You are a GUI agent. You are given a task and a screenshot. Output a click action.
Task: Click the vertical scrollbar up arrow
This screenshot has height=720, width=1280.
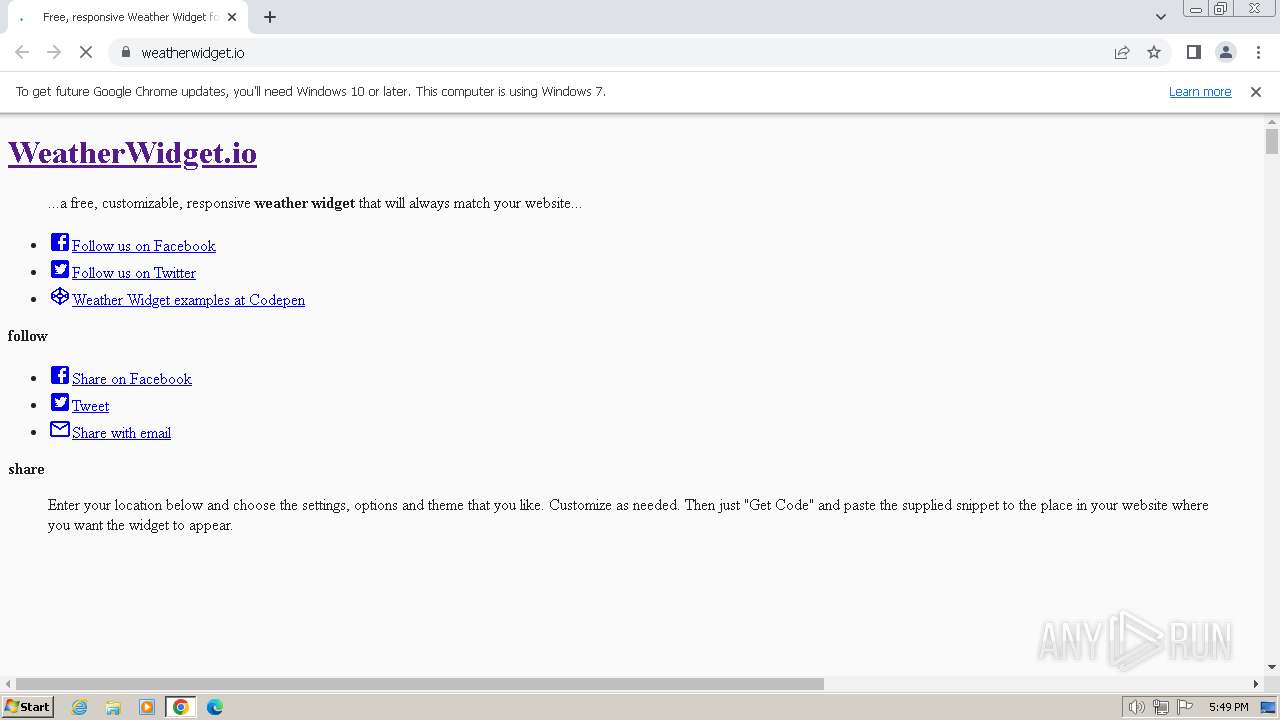click(1272, 122)
